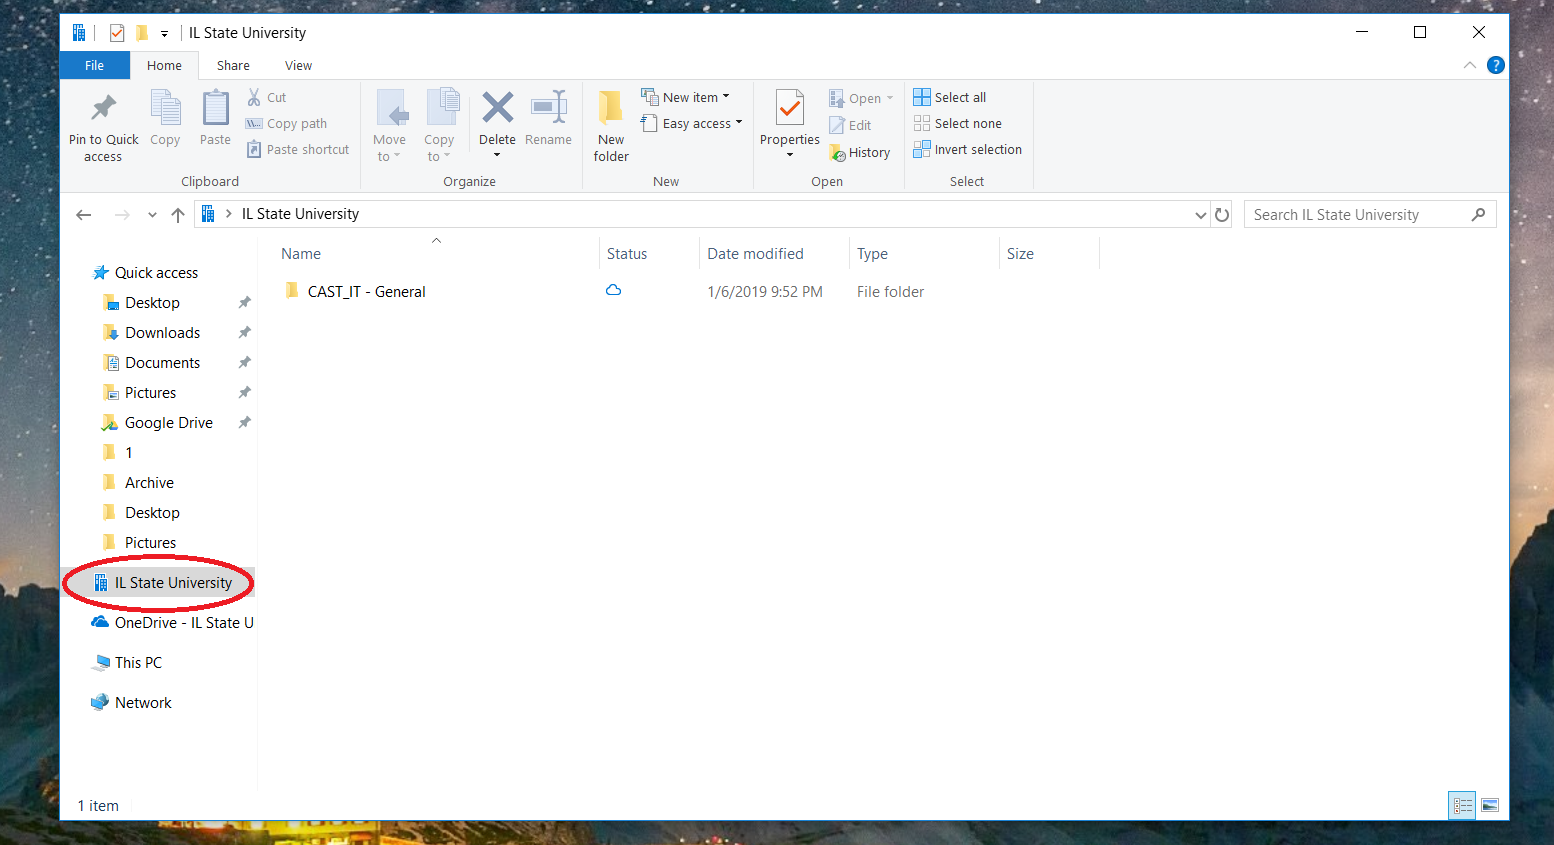This screenshot has width=1554, height=845.
Task: Click the Paste ribbon button
Action: tap(215, 118)
